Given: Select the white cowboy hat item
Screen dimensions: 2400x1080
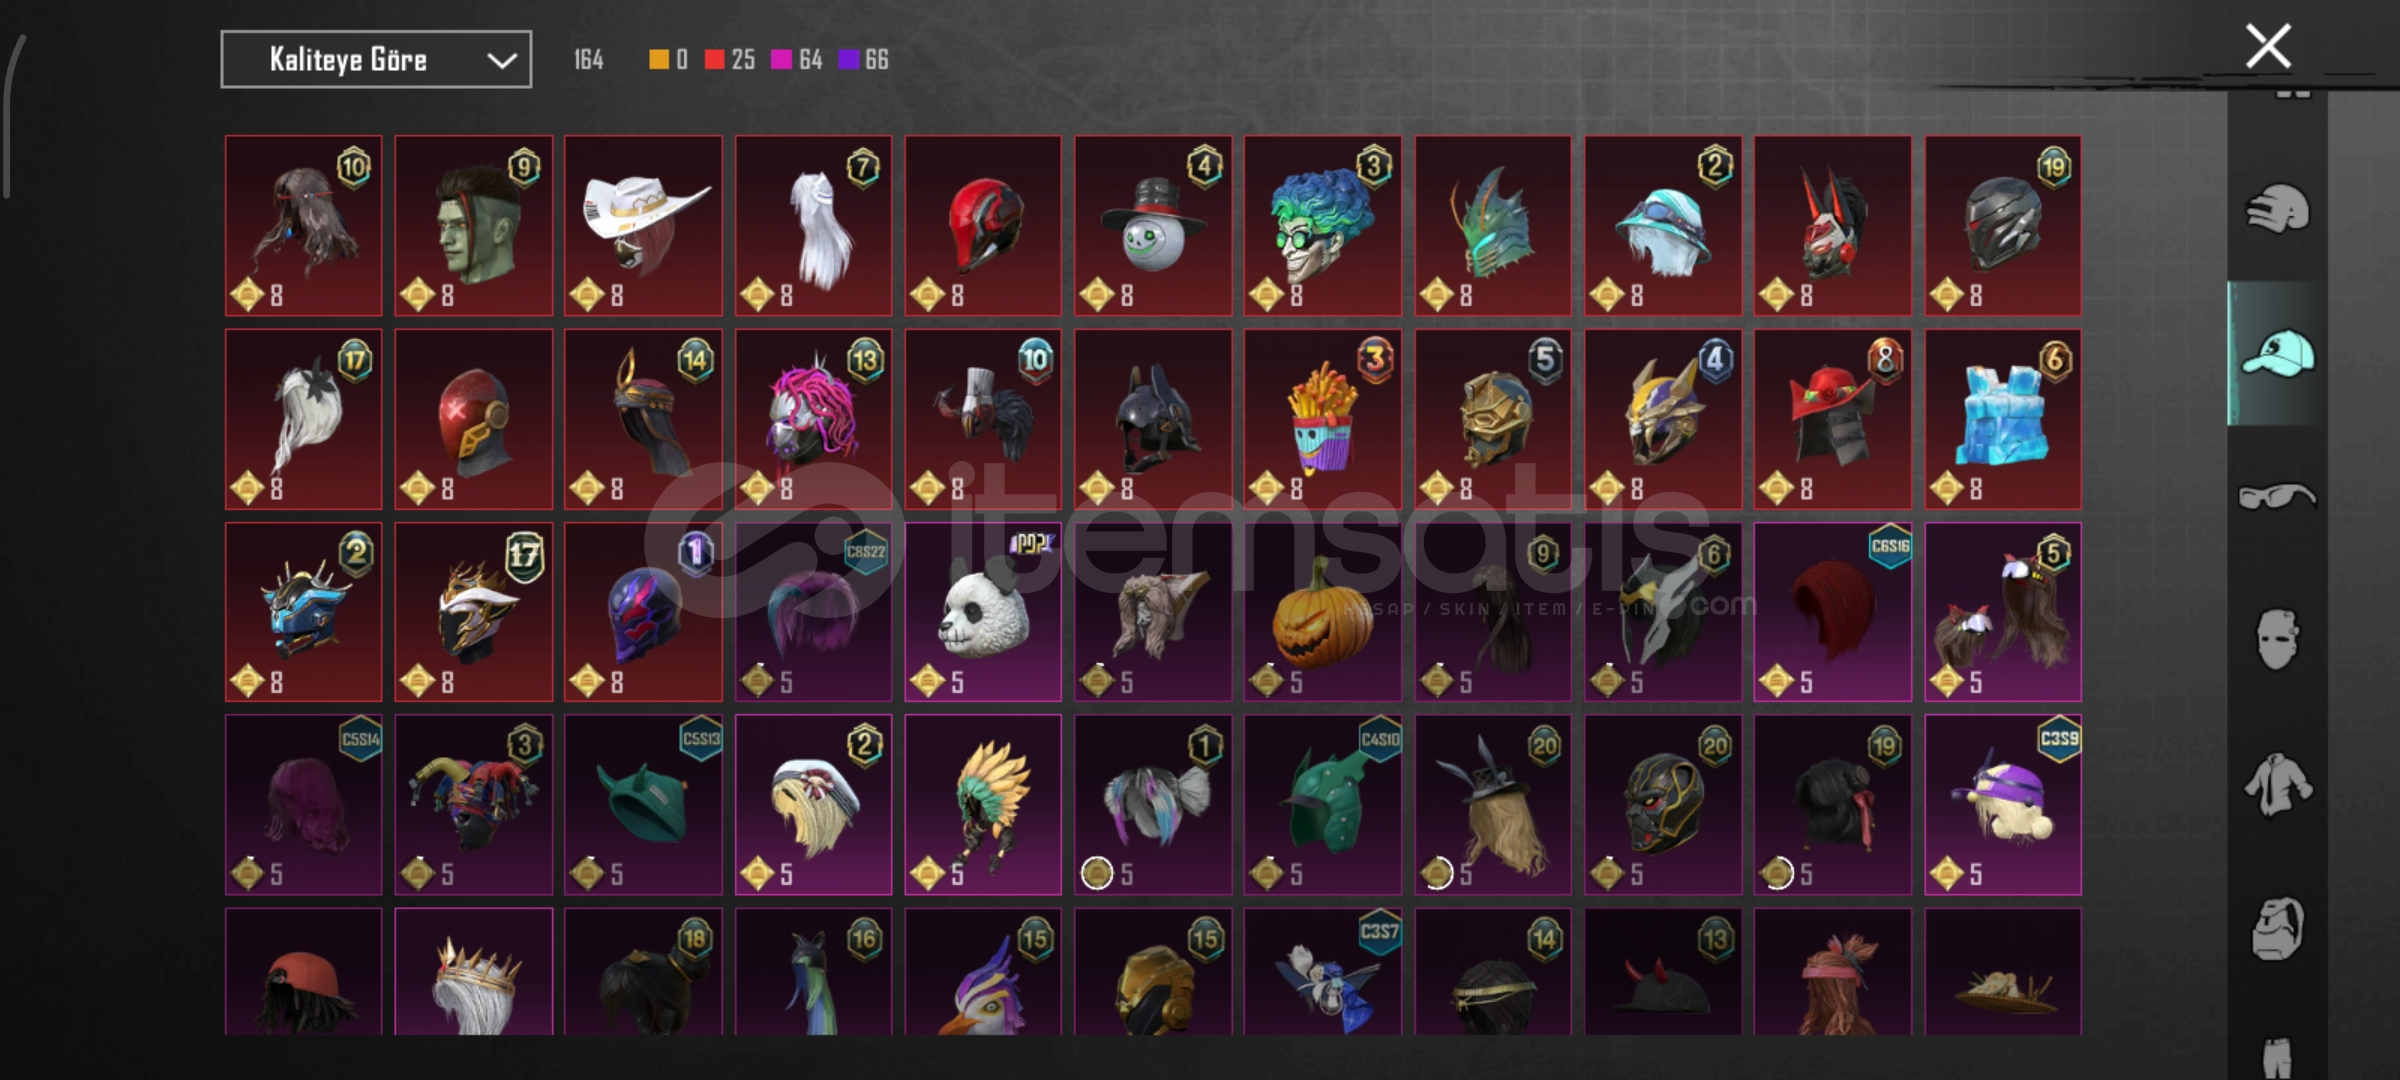Looking at the screenshot, I should point(643,226).
